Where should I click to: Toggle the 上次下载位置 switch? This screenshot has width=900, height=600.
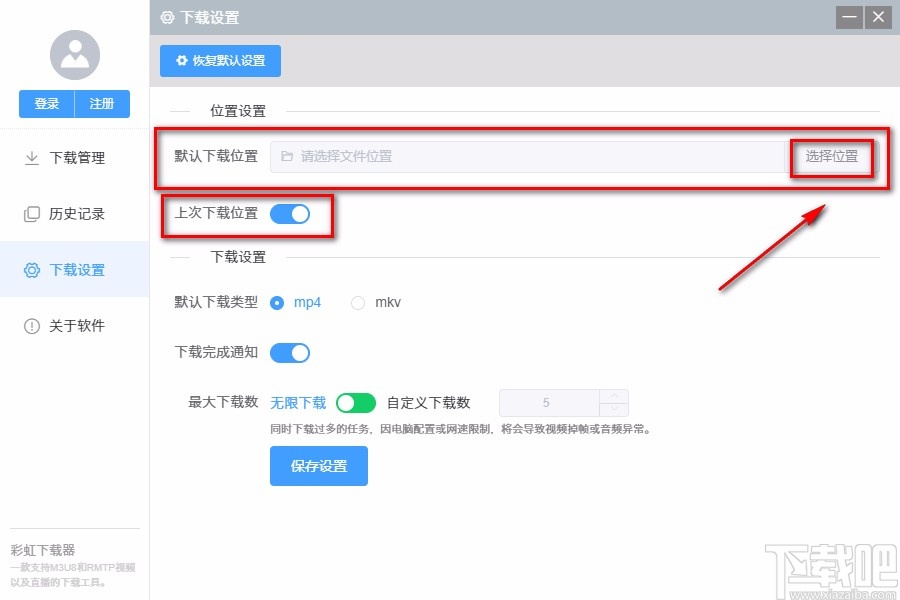click(290, 215)
